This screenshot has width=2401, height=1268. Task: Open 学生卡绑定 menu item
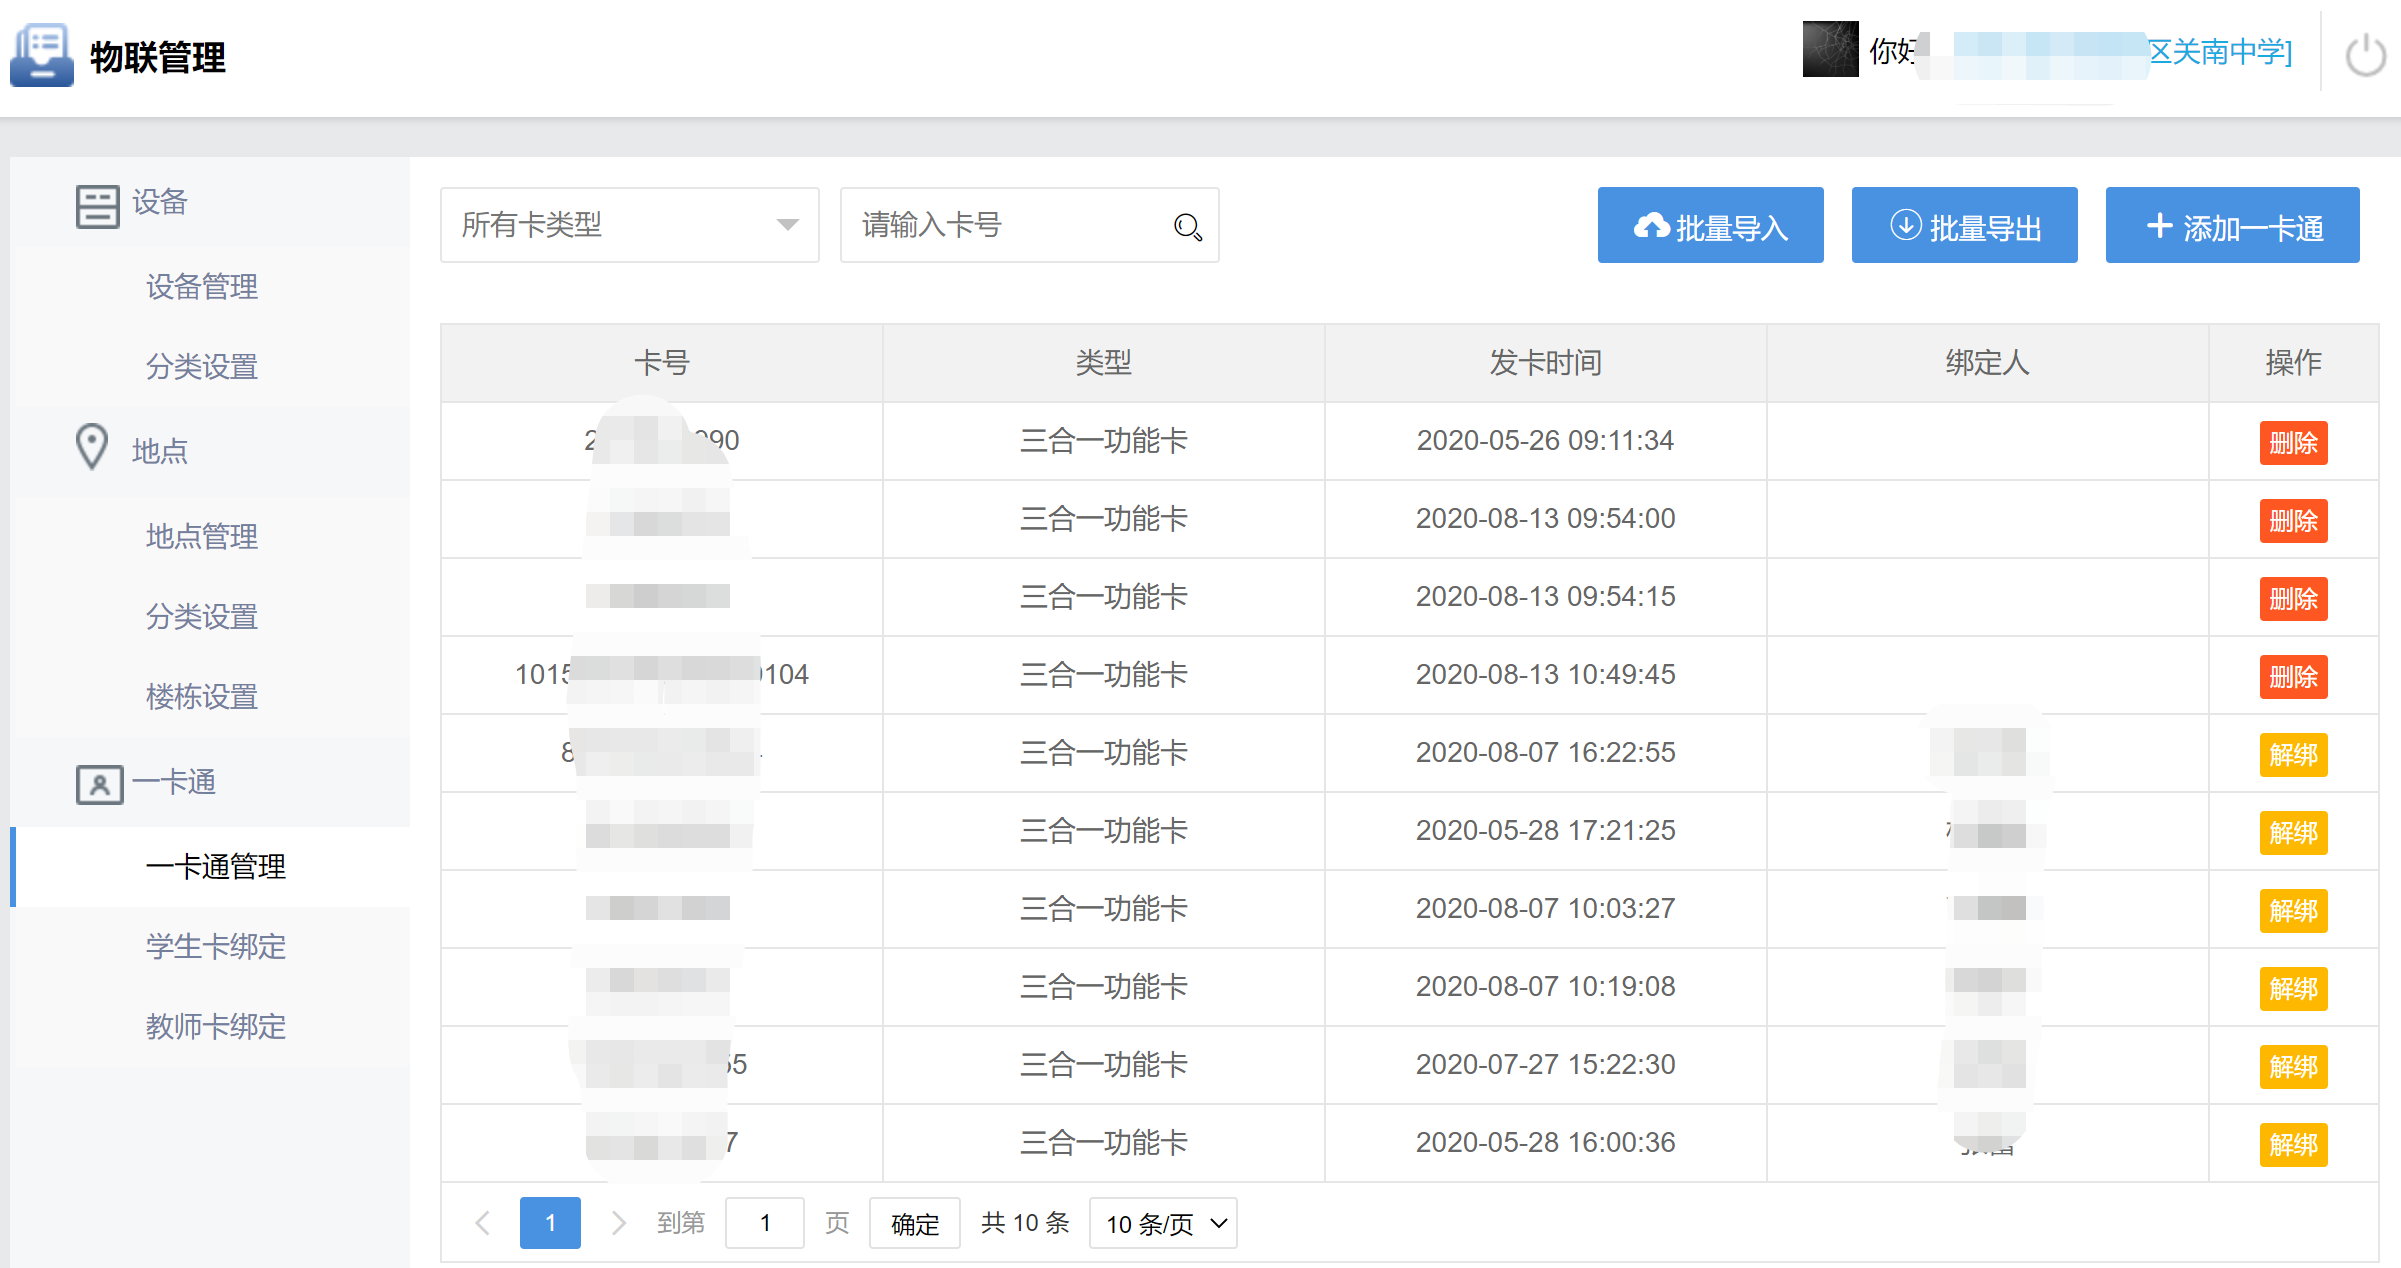click(216, 946)
